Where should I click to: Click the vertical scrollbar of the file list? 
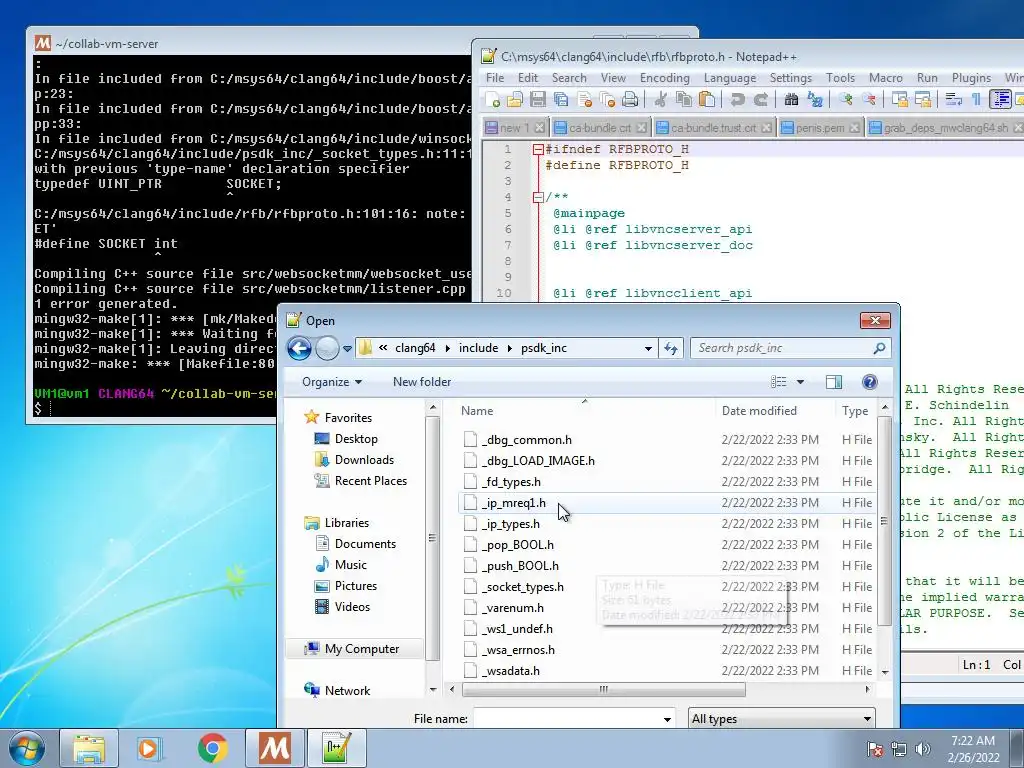click(x=885, y=522)
